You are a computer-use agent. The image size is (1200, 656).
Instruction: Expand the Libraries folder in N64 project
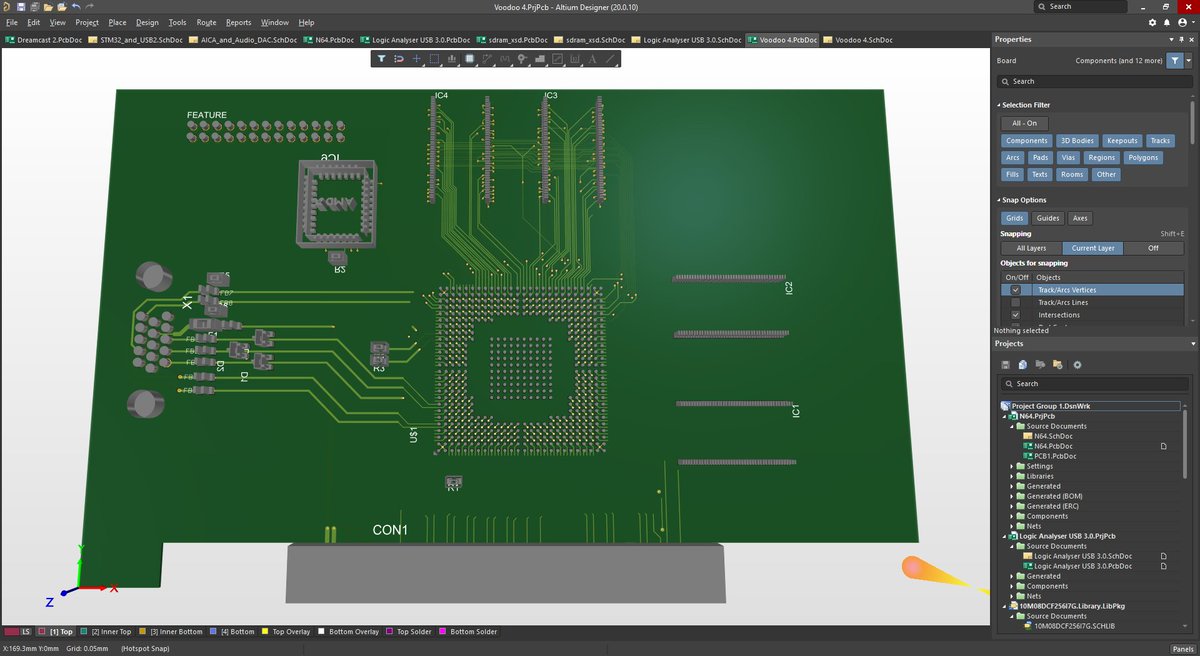coord(1011,476)
